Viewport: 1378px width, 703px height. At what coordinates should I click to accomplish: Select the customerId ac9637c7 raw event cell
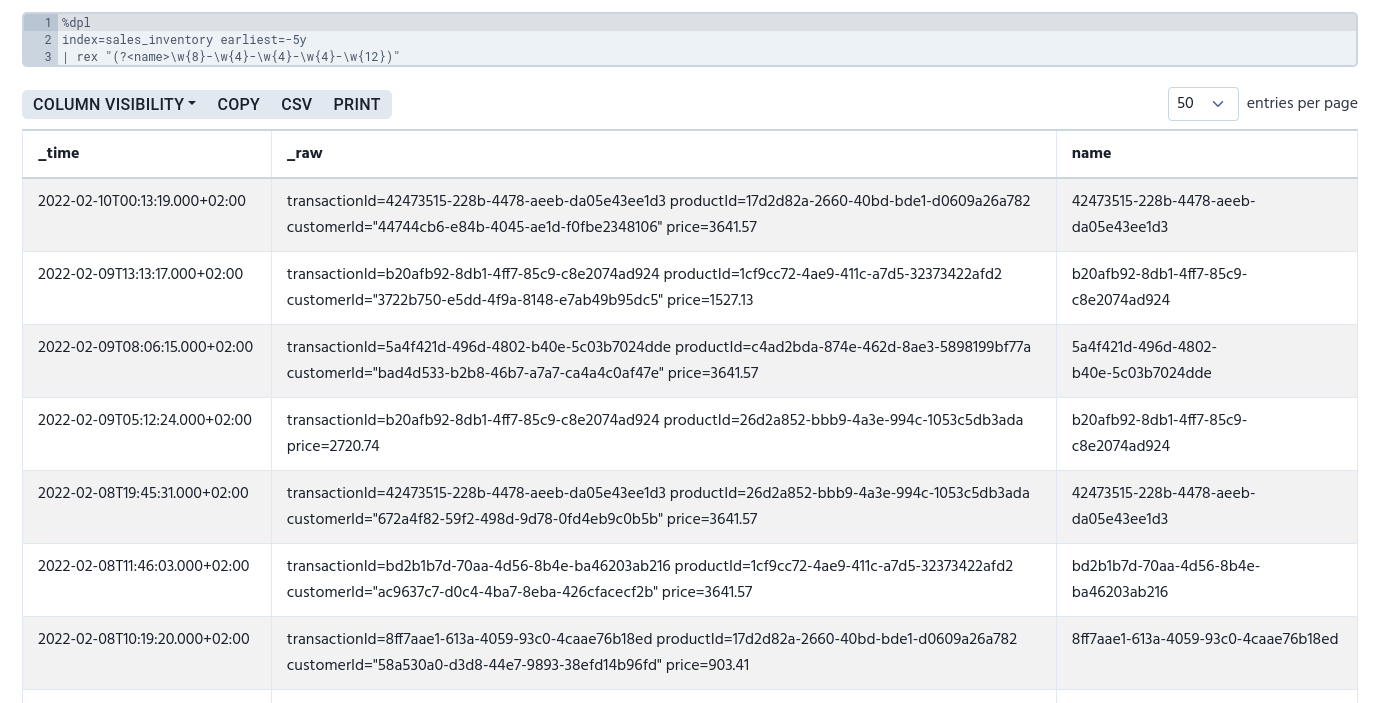(650, 580)
